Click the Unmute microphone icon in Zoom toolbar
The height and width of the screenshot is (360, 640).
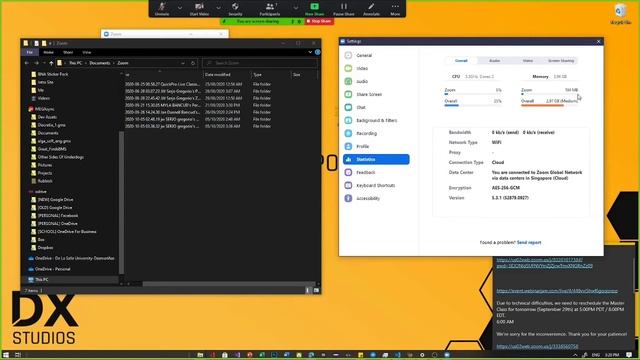(x=162, y=7)
